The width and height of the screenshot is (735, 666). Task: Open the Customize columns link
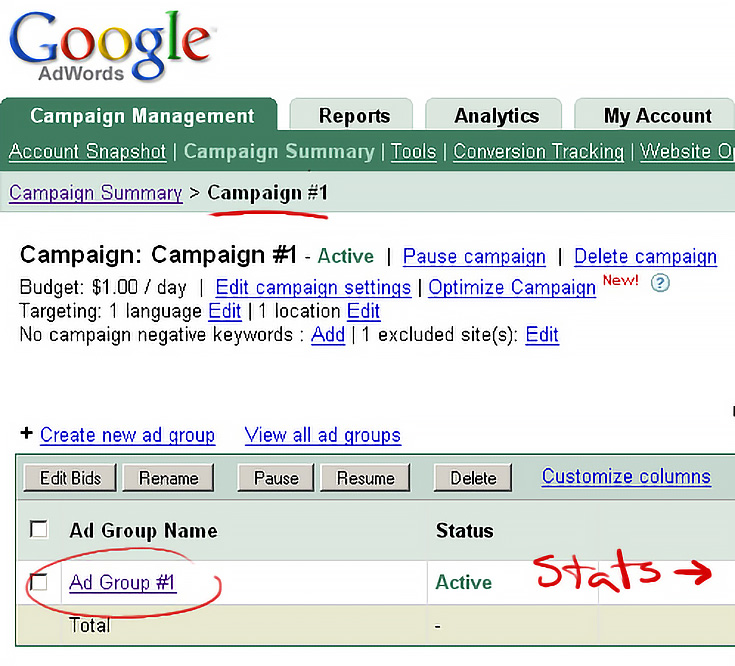click(x=626, y=476)
